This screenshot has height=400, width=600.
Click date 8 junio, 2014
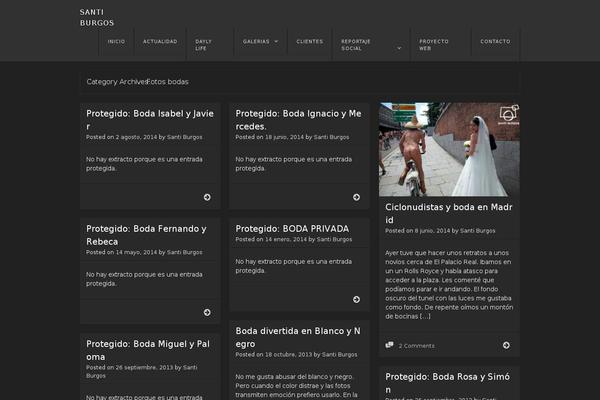click(432, 231)
